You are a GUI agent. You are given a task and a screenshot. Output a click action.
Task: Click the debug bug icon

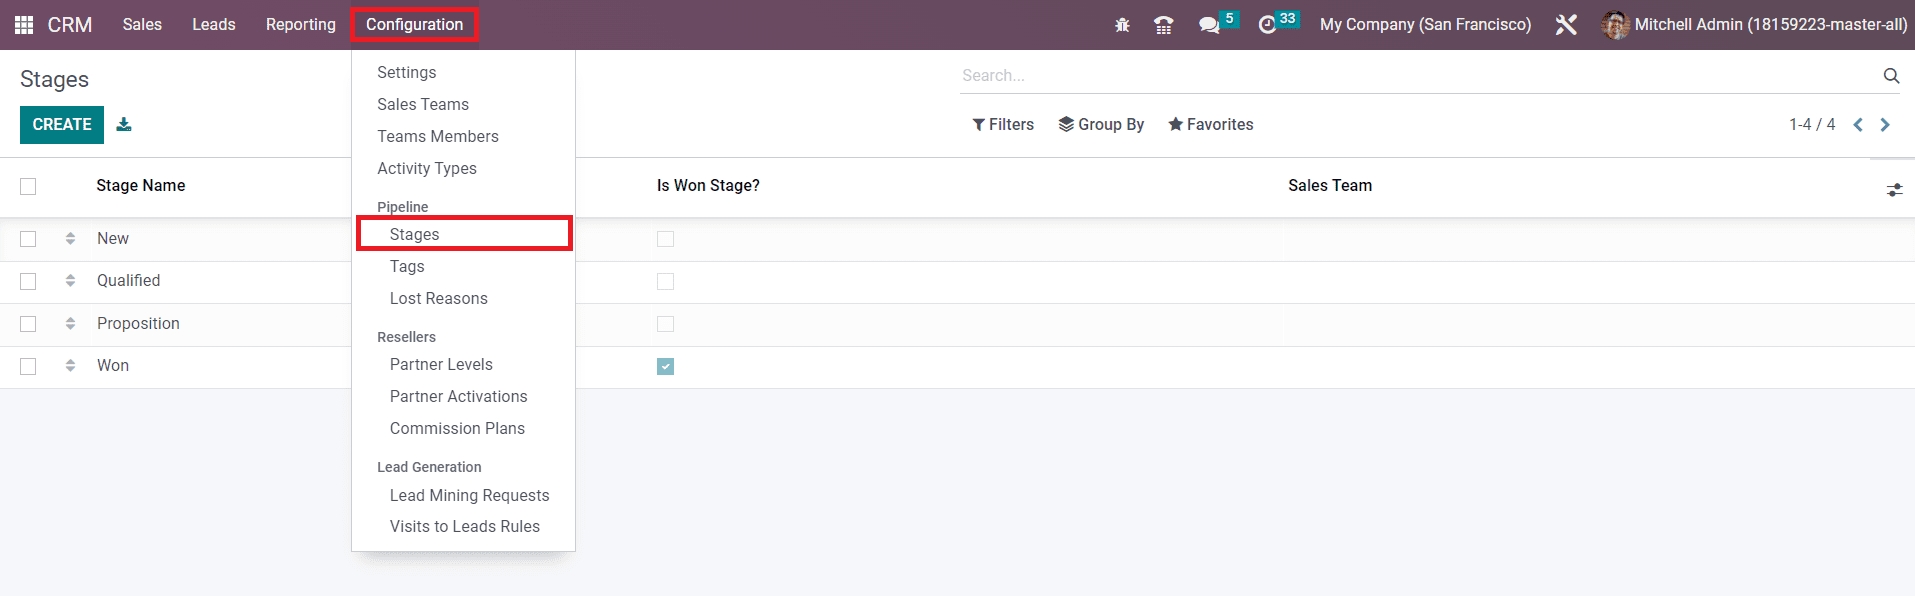coord(1122,25)
